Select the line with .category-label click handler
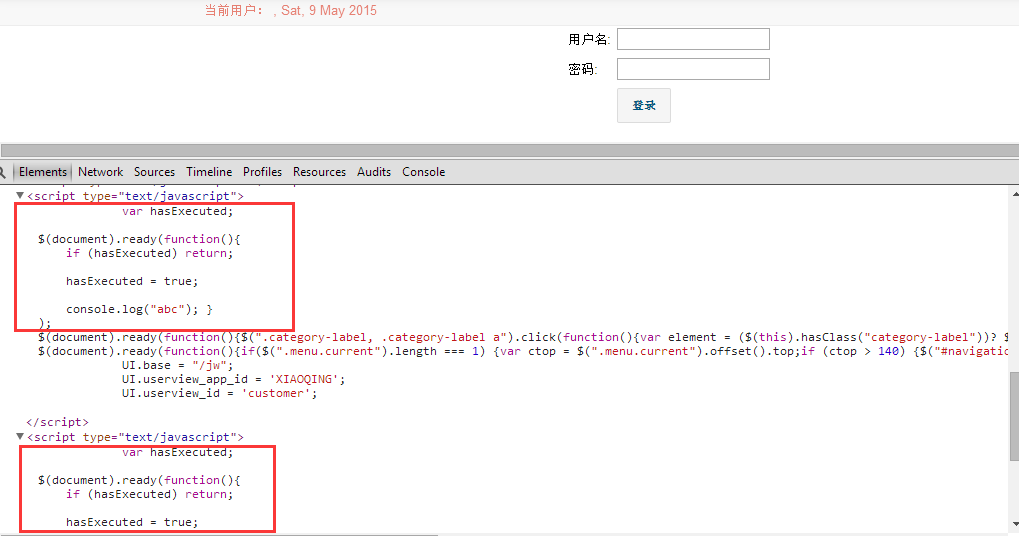This screenshot has width=1019, height=536. pyautogui.click(x=522, y=337)
